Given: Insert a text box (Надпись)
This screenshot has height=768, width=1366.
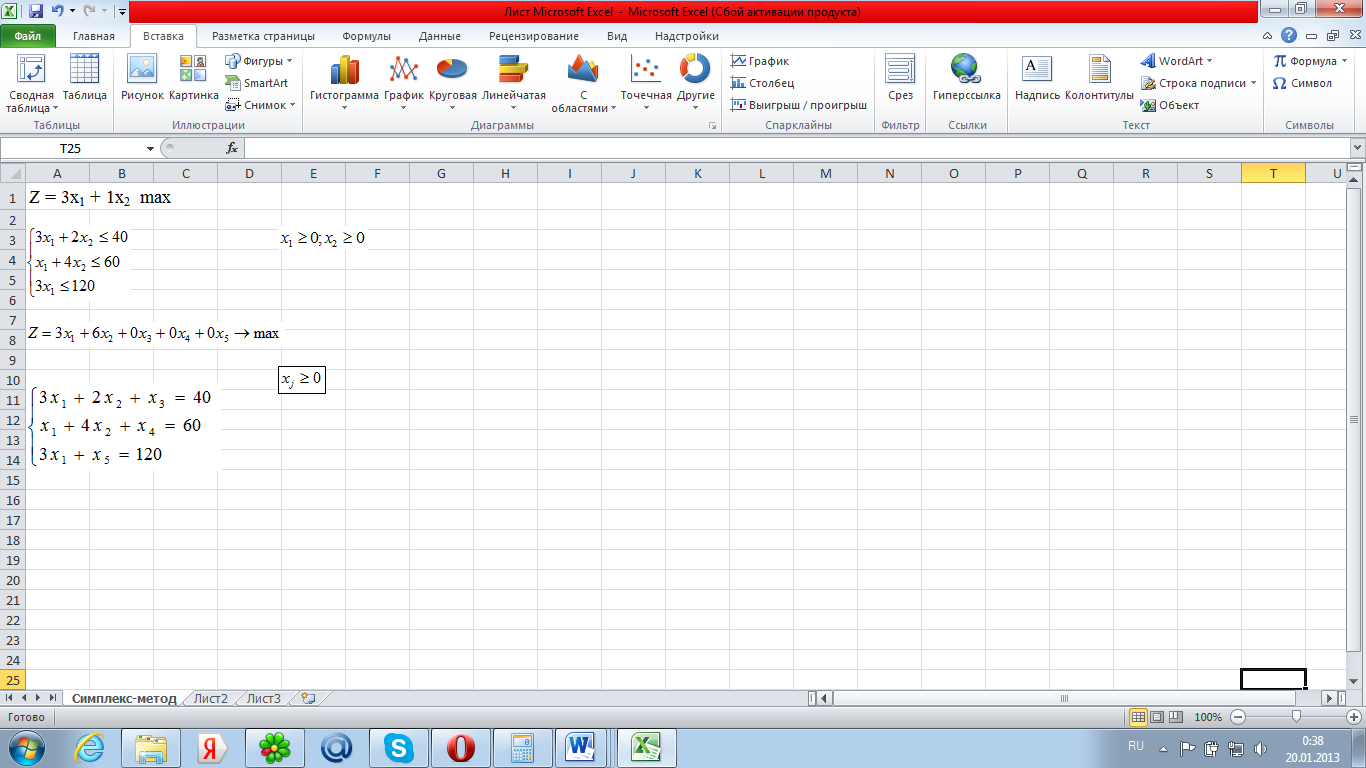Looking at the screenshot, I should point(1037,80).
